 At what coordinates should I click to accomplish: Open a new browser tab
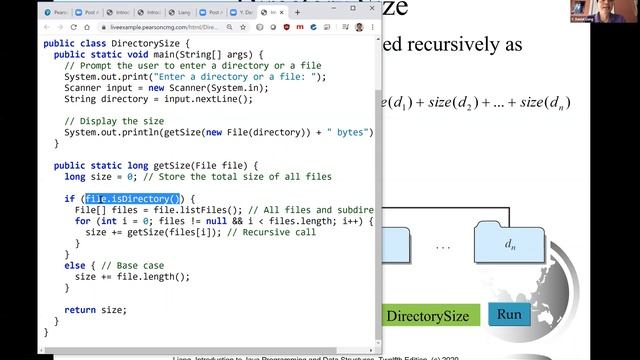pyautogui.click(x=297, y=13)
